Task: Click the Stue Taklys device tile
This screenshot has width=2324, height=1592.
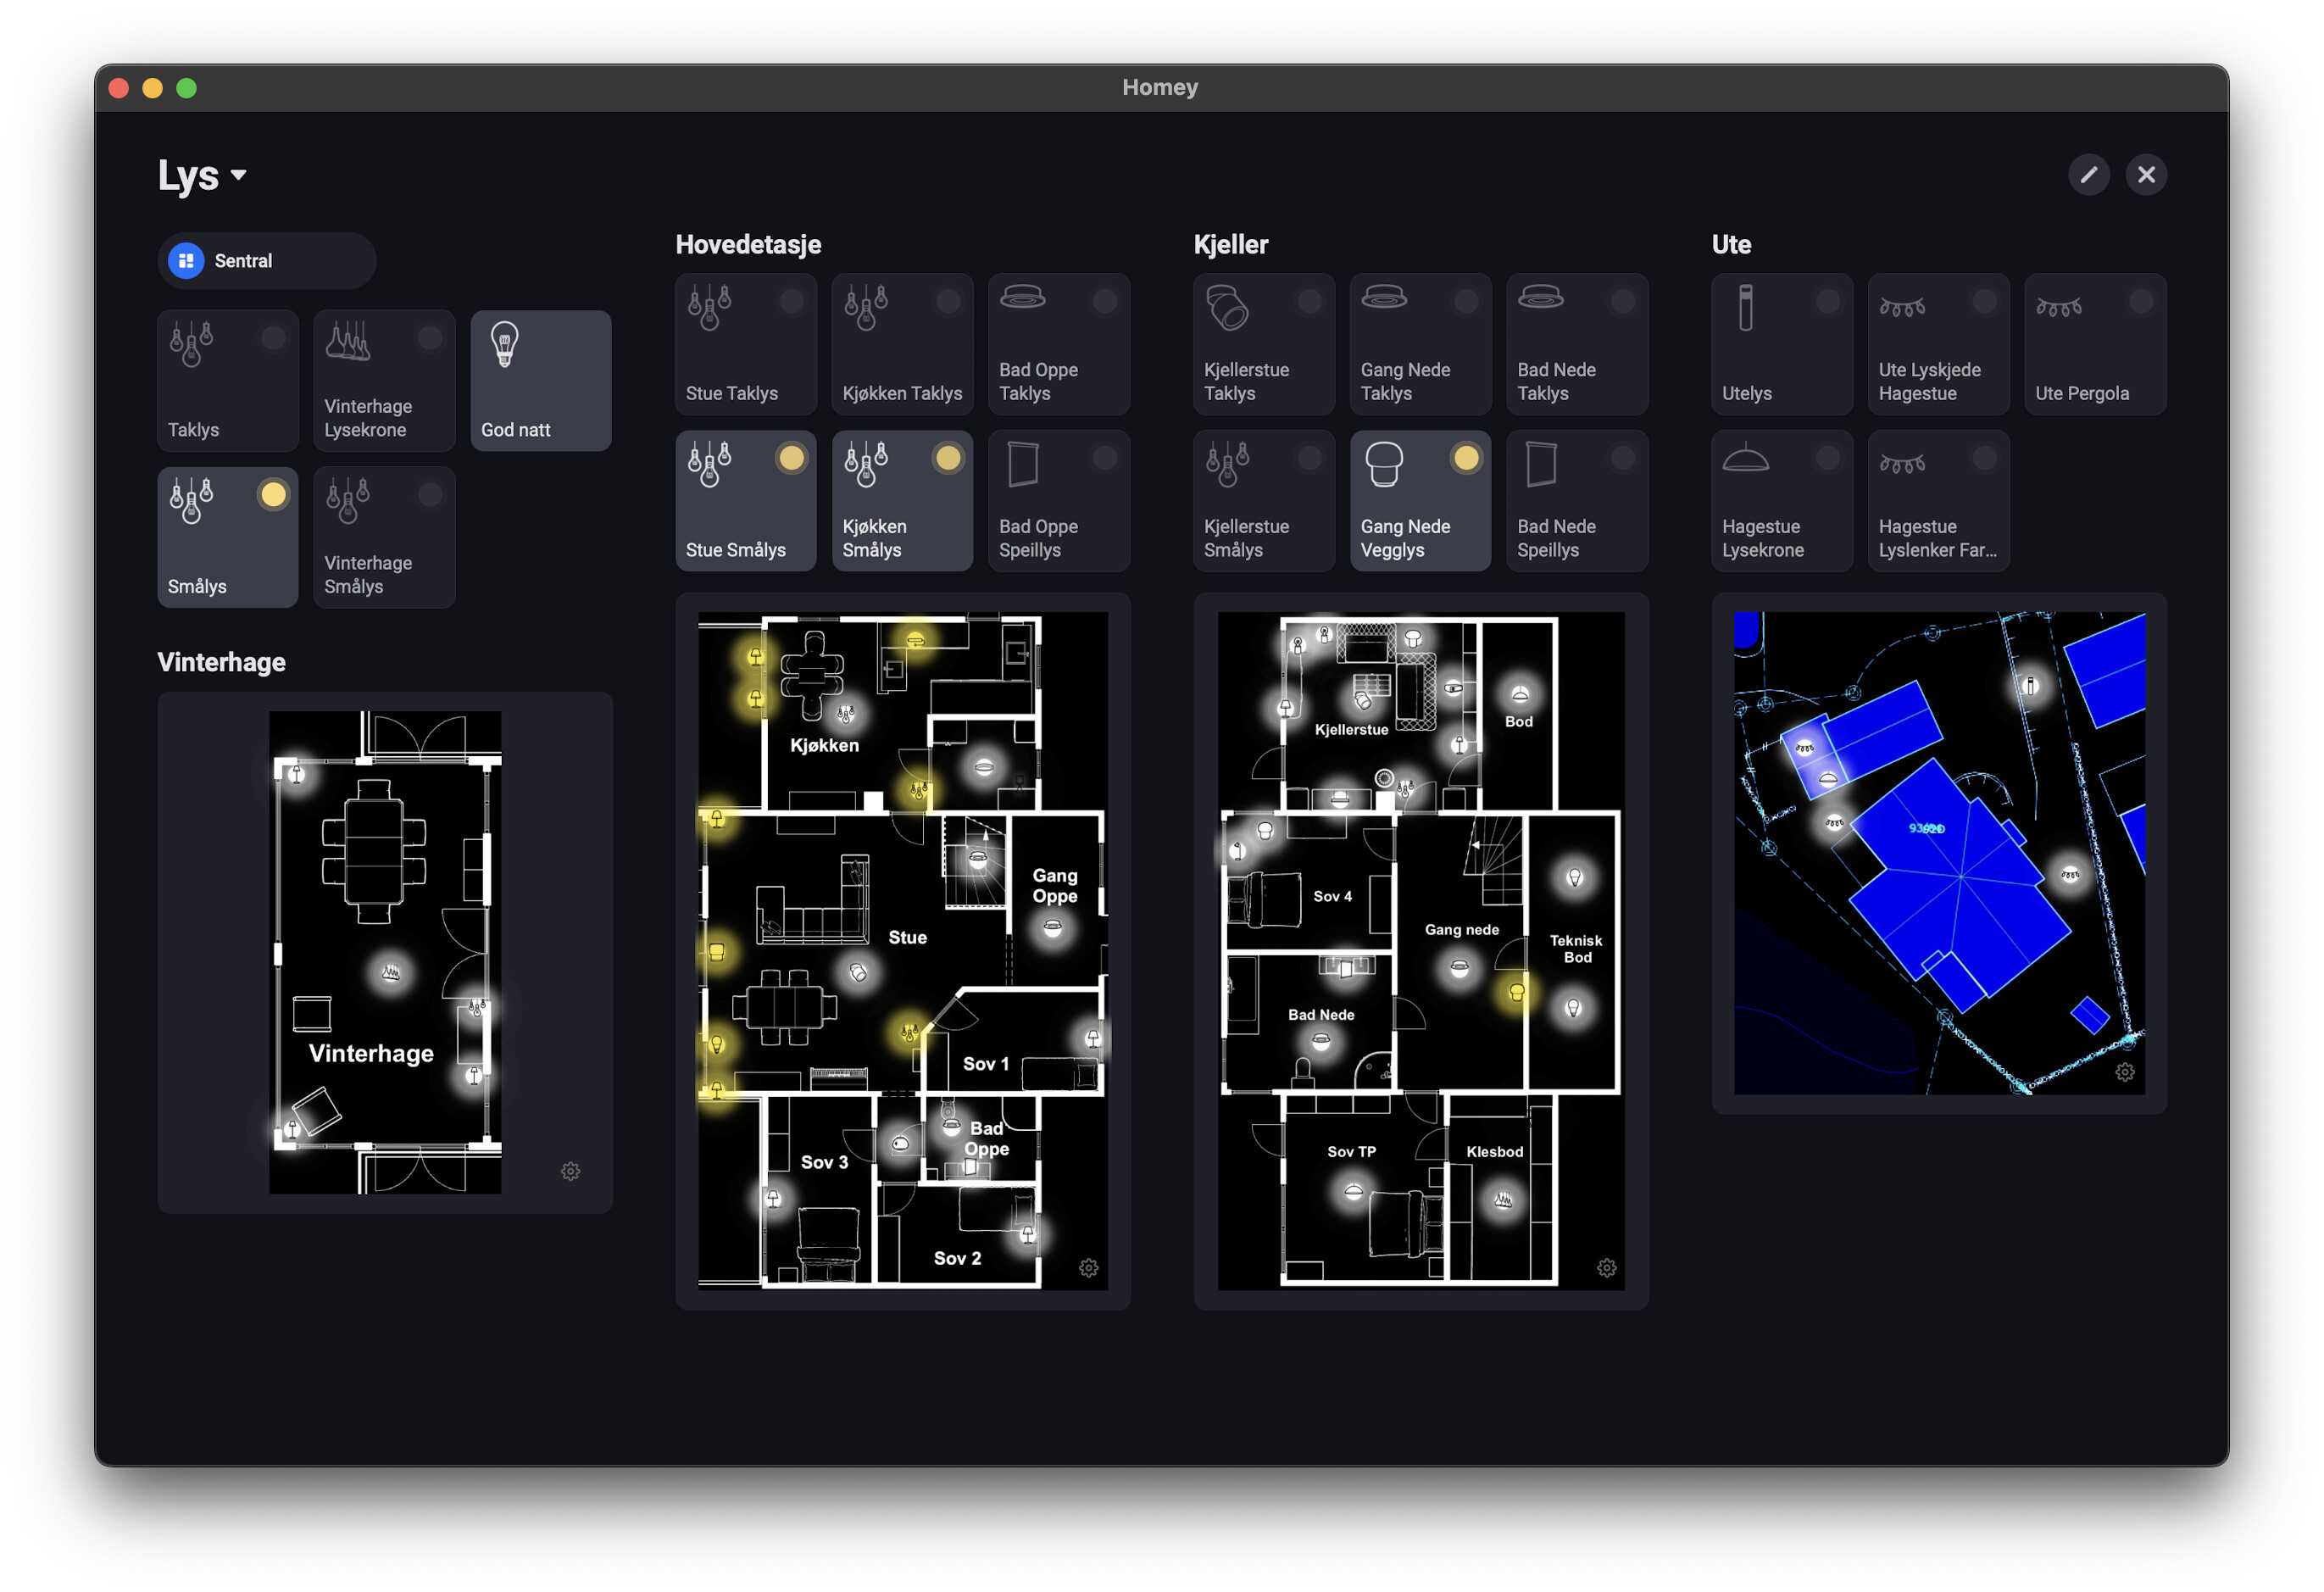Action: [745, 345]
